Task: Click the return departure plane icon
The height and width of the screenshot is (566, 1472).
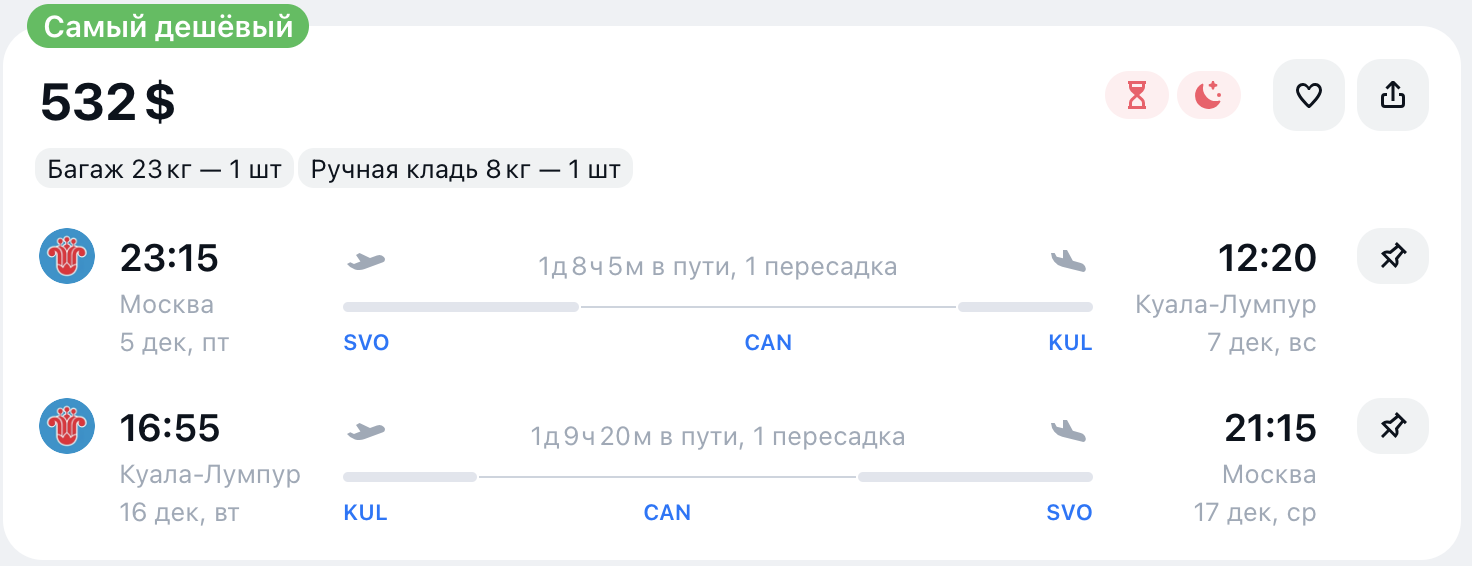Action: coord(366,432)
